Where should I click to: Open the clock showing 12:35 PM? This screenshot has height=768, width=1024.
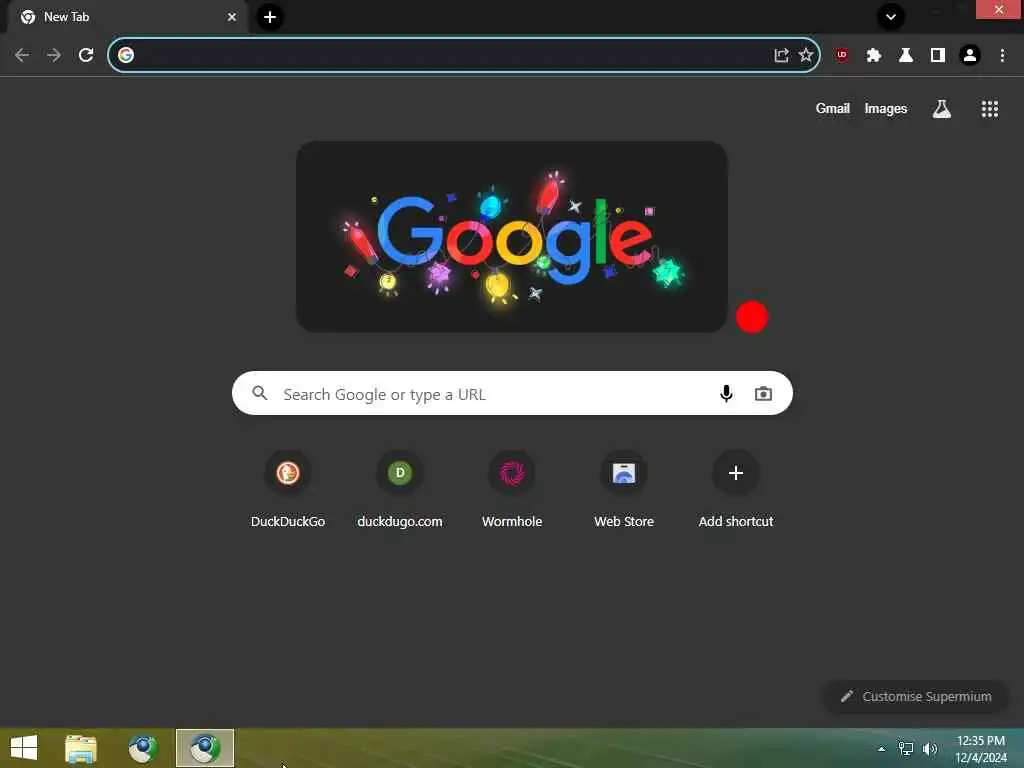pos(981,749)
